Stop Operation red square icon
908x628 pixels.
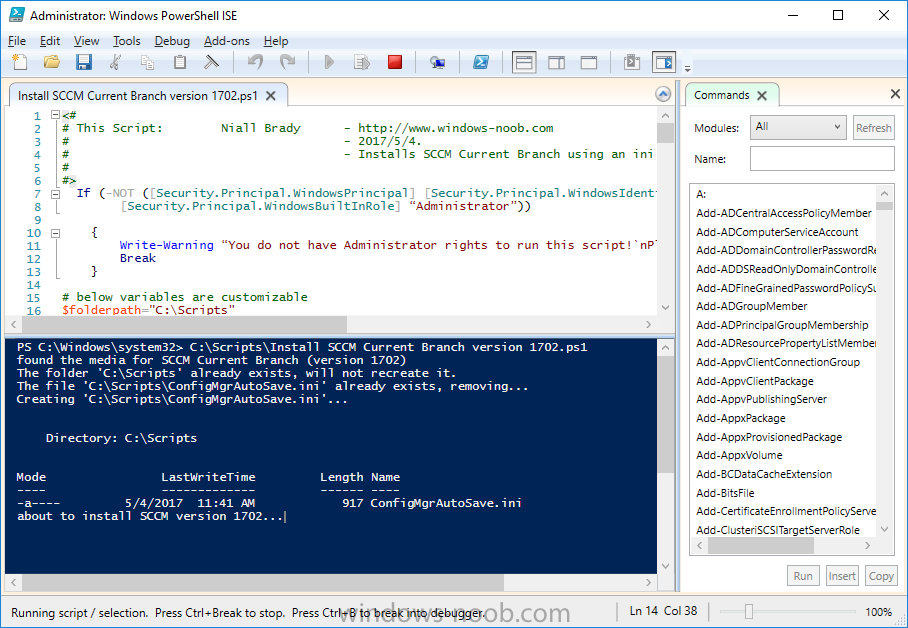[x=395, y=62]
